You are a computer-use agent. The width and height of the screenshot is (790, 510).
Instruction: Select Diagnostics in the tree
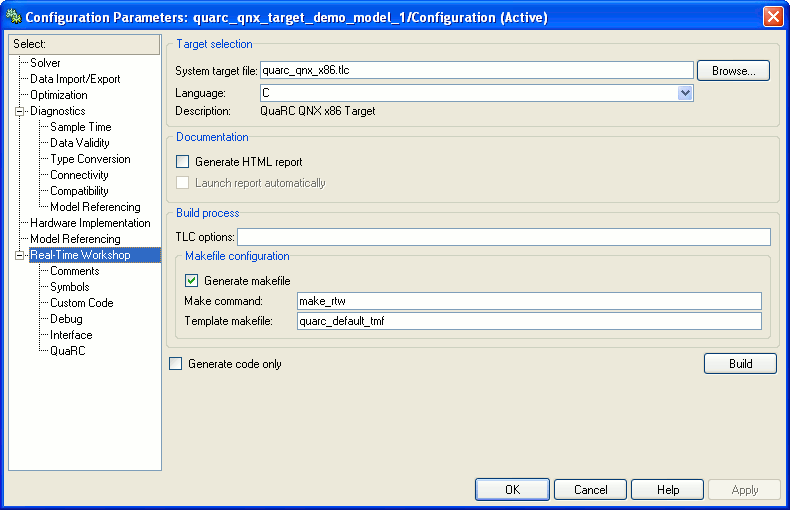pyautogui.click(x=57, y=111)
